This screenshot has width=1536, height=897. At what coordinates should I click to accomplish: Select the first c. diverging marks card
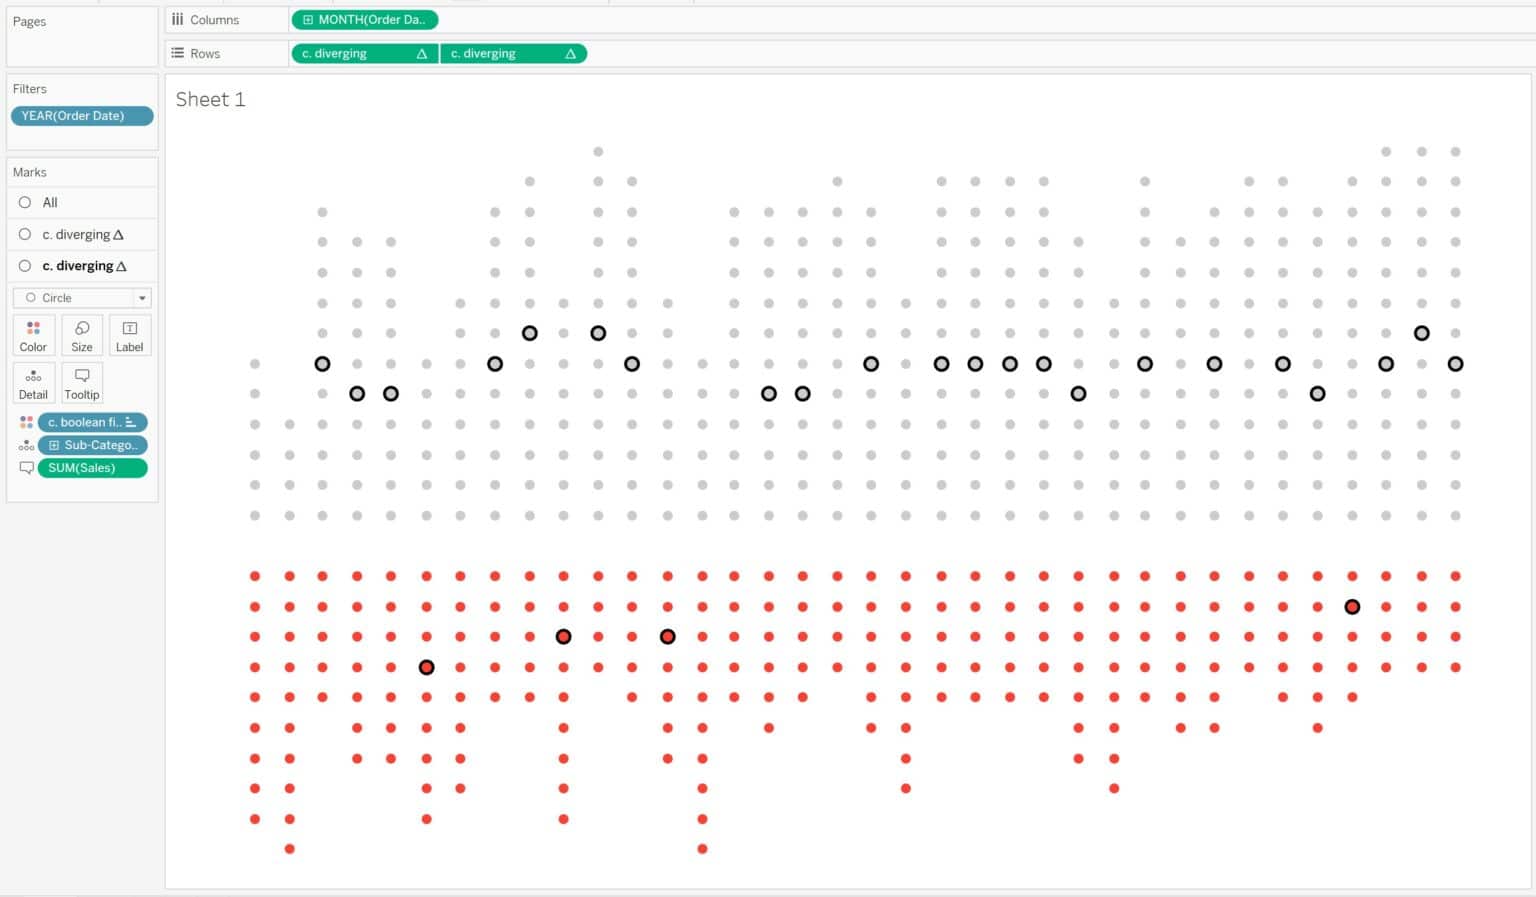pyautogui.click(x=81, y=234)
